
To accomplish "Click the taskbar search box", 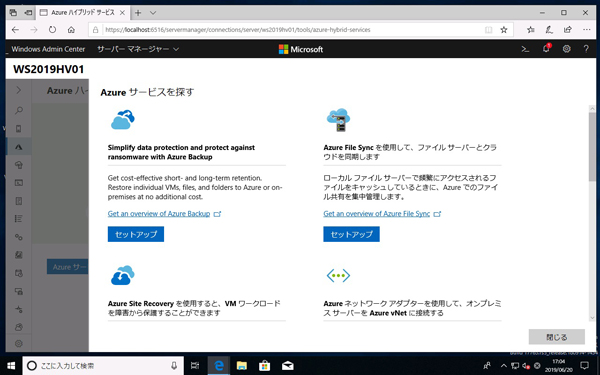I will click(103, 366).
